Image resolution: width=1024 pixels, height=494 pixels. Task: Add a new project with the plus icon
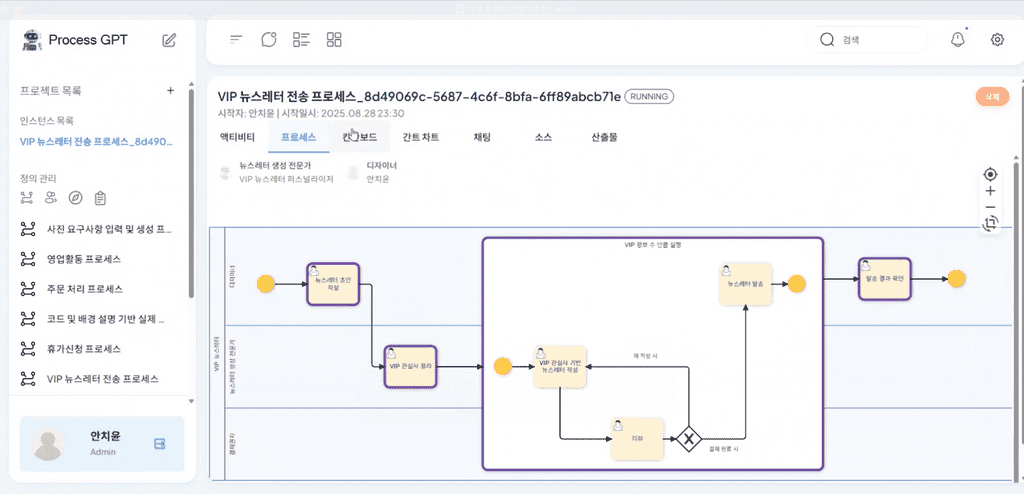click(x=170, y=91)
